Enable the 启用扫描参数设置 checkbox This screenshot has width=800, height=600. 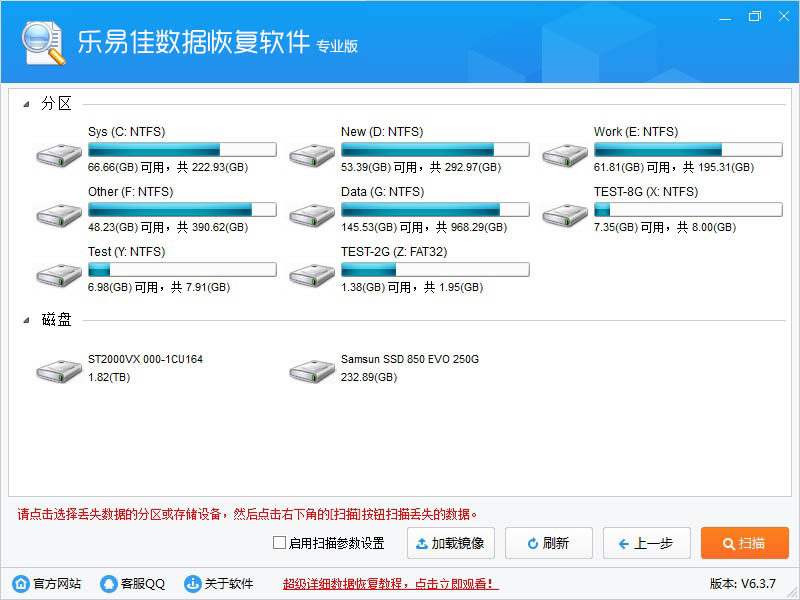click(x=279, y=544)
